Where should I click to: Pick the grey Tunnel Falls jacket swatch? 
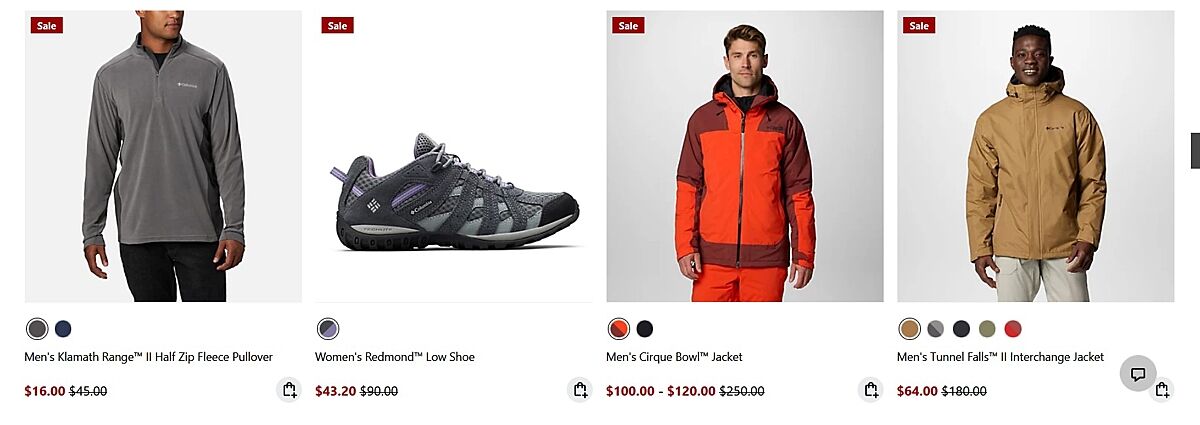coord(935,329)
